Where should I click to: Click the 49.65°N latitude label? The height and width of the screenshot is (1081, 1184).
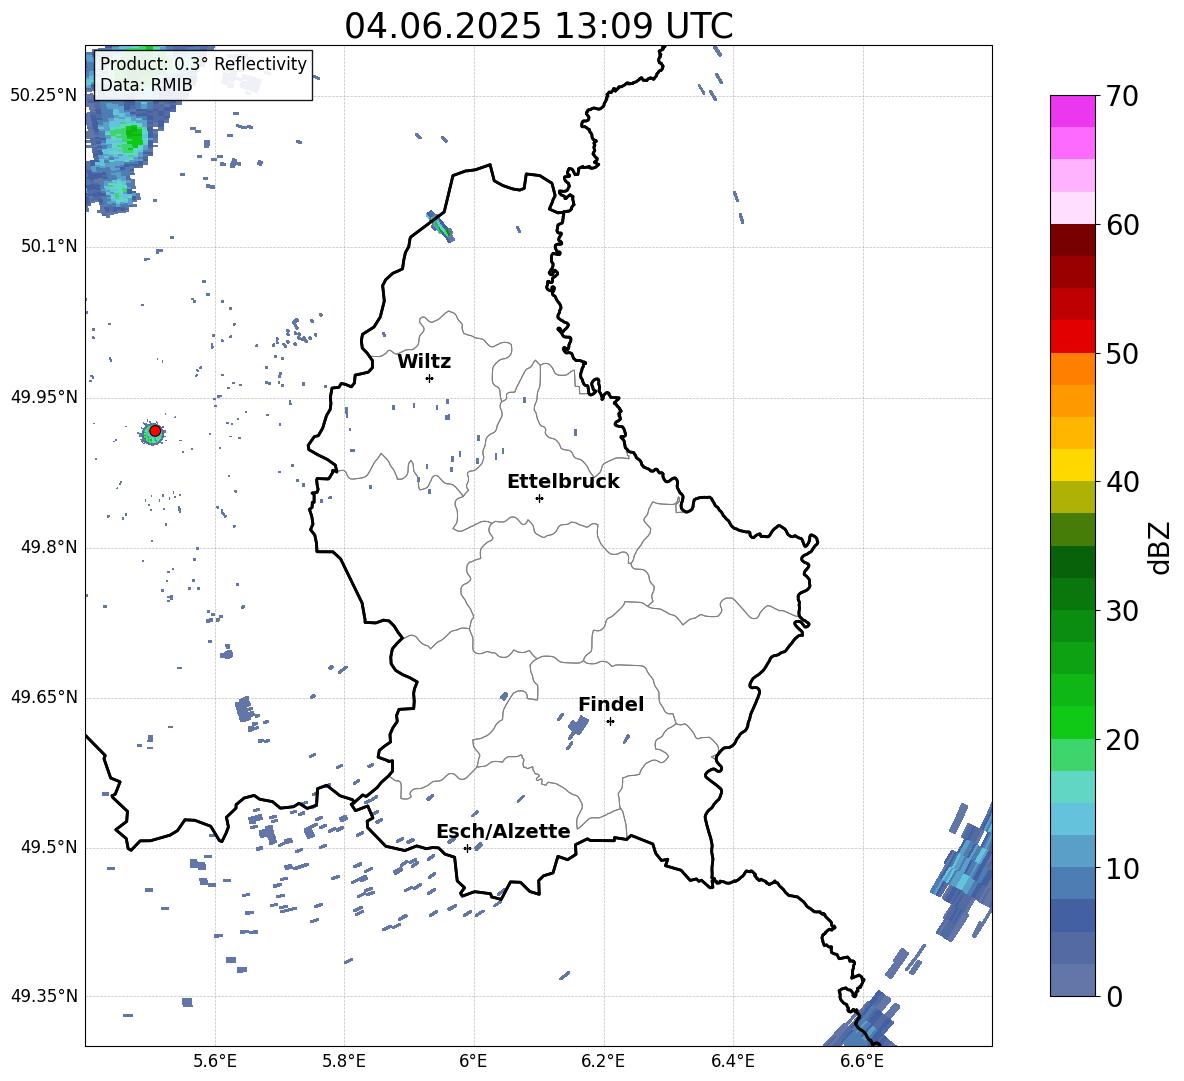pyautogui.click(x=44, y=697)
